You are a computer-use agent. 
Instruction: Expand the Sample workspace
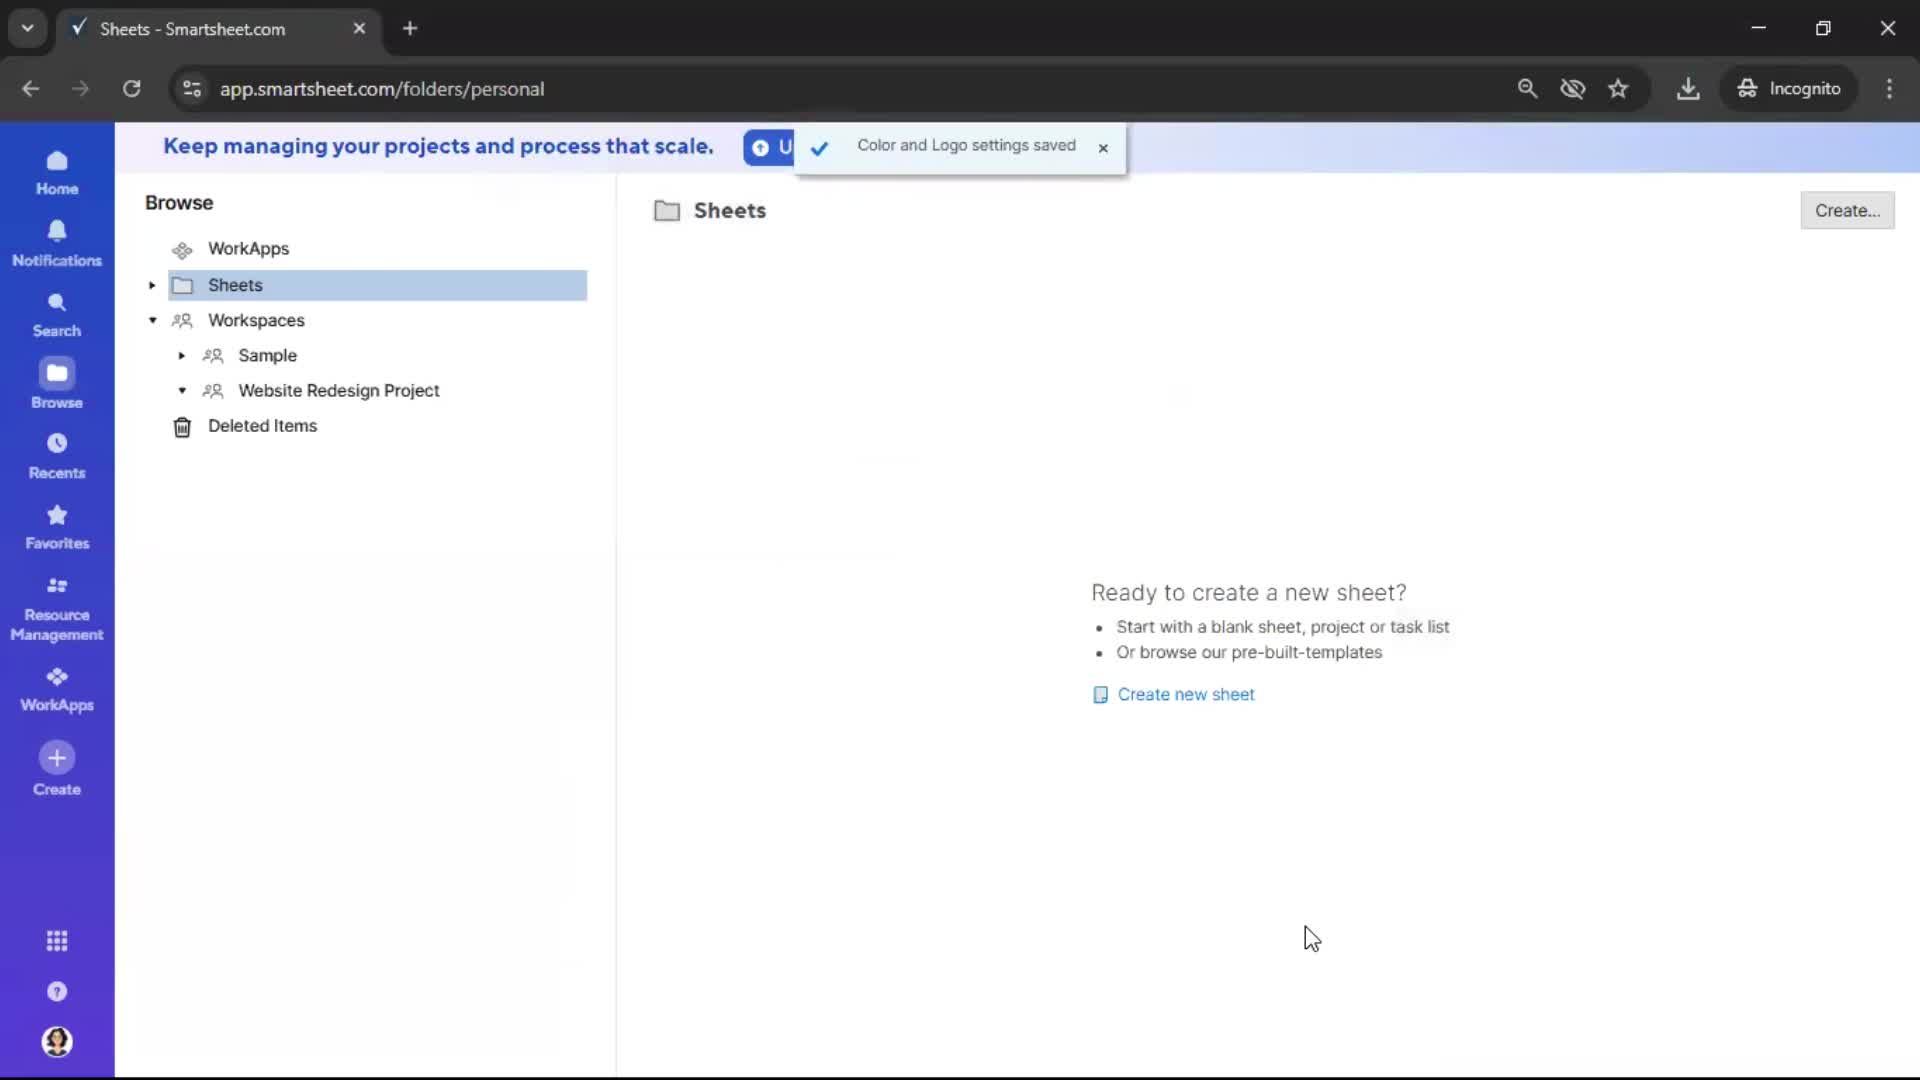(x=182, y=356)
